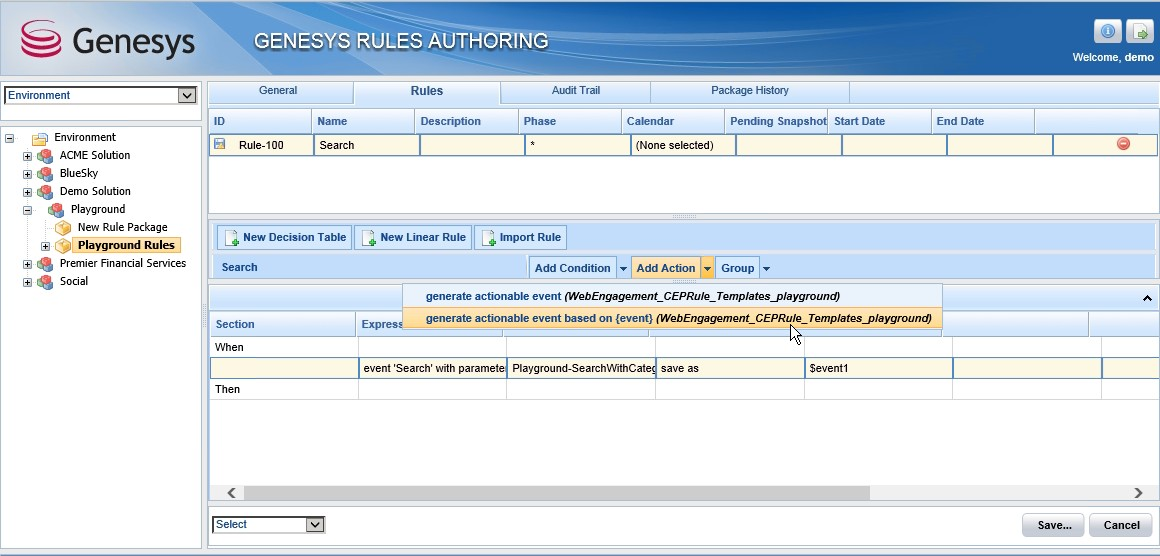The height and width of the screenshot is (556, 1160).
Task: Open the Package History tab
Action: [x=749, y=91]
